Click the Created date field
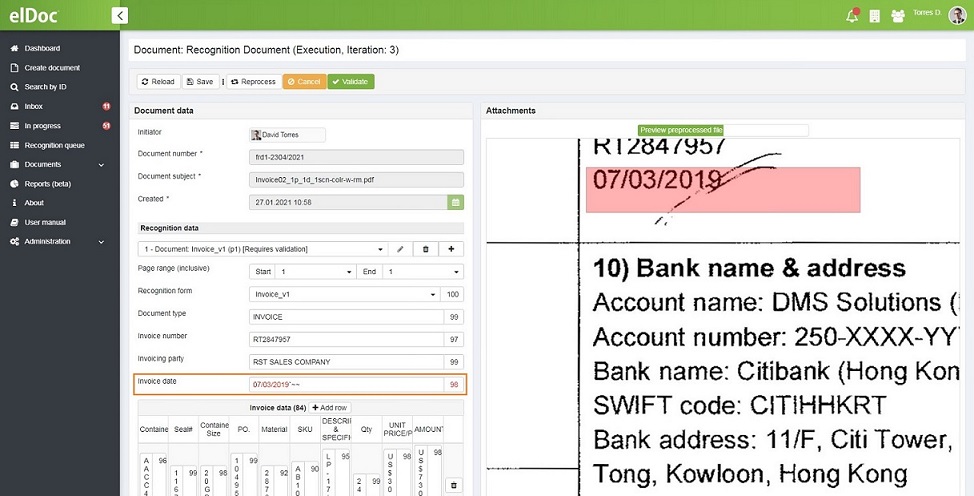The image size is (974, 496). tap(348, 202)
